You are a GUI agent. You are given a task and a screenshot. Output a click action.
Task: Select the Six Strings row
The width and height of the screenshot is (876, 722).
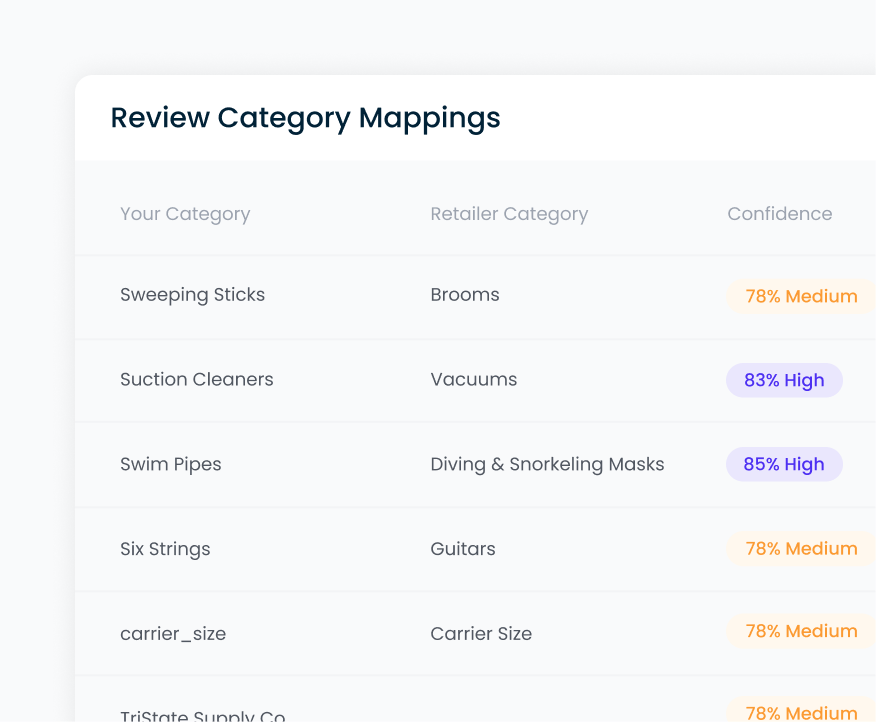pyautogui.click(x=164, y=548)
